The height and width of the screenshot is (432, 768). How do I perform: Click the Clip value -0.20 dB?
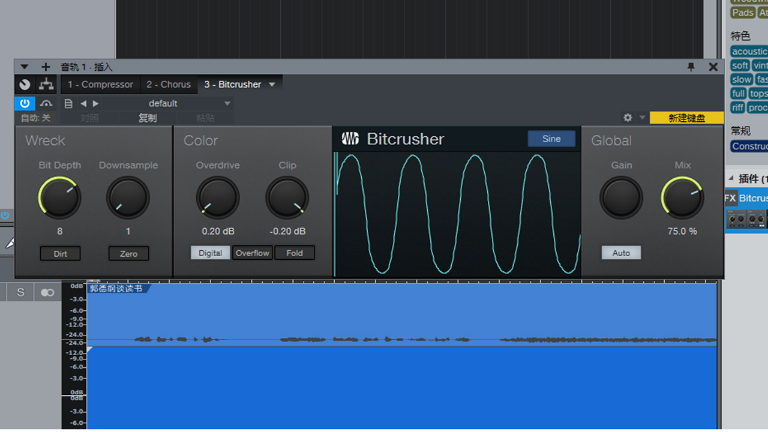pos(288,231)
